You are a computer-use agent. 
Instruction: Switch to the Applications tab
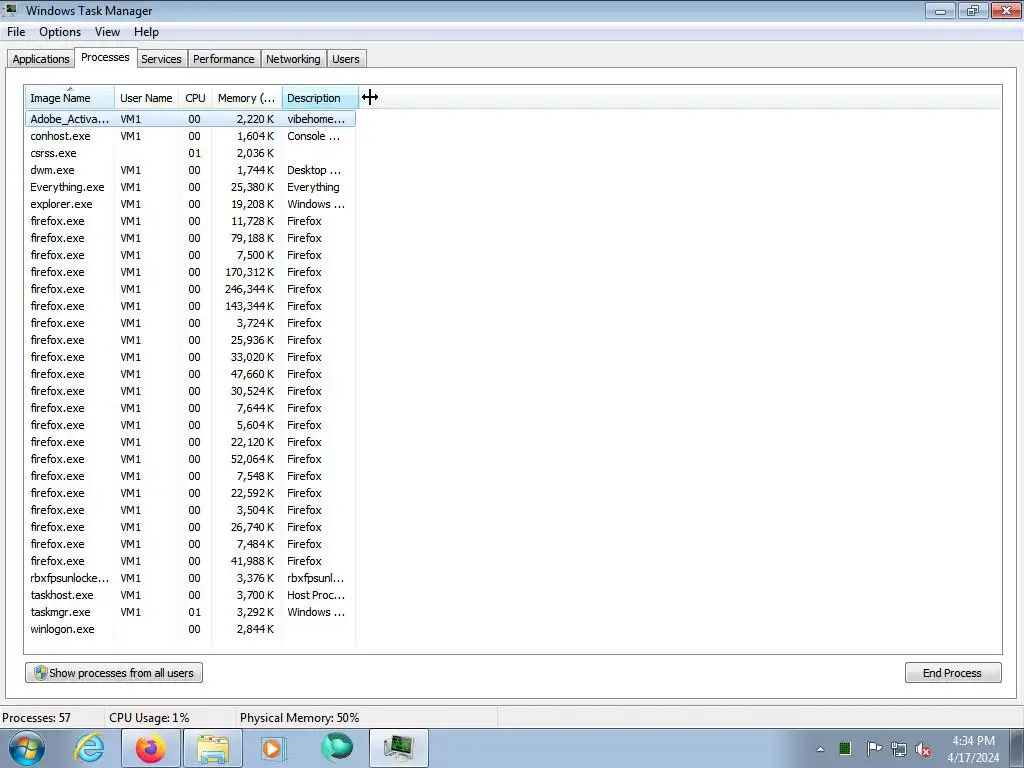click(x=40, y=59)
